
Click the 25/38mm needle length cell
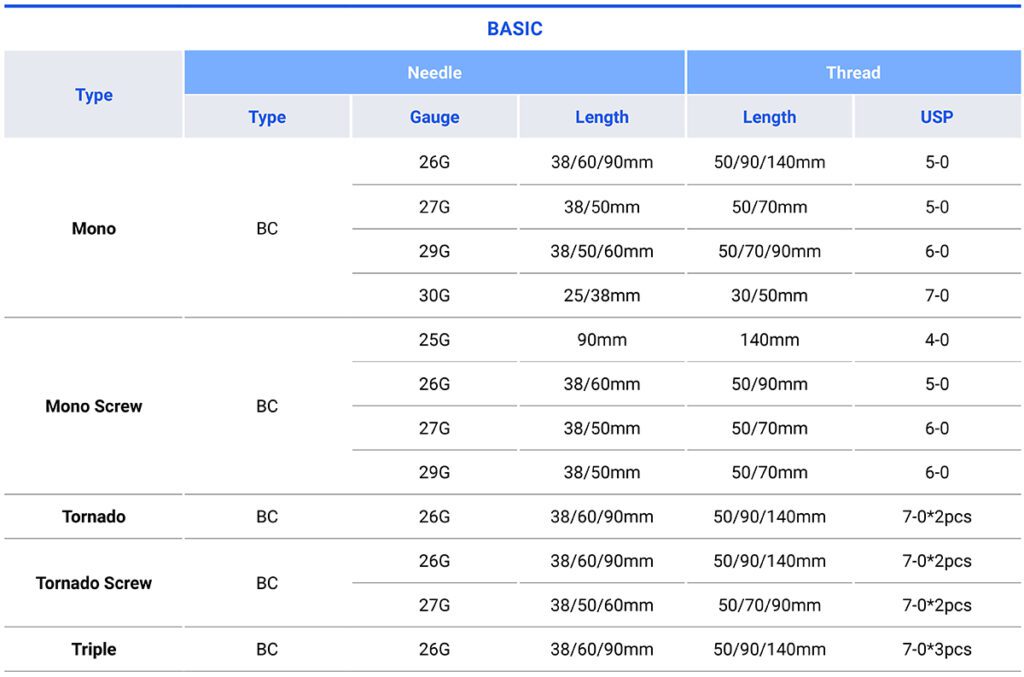(x=601, y=296)
